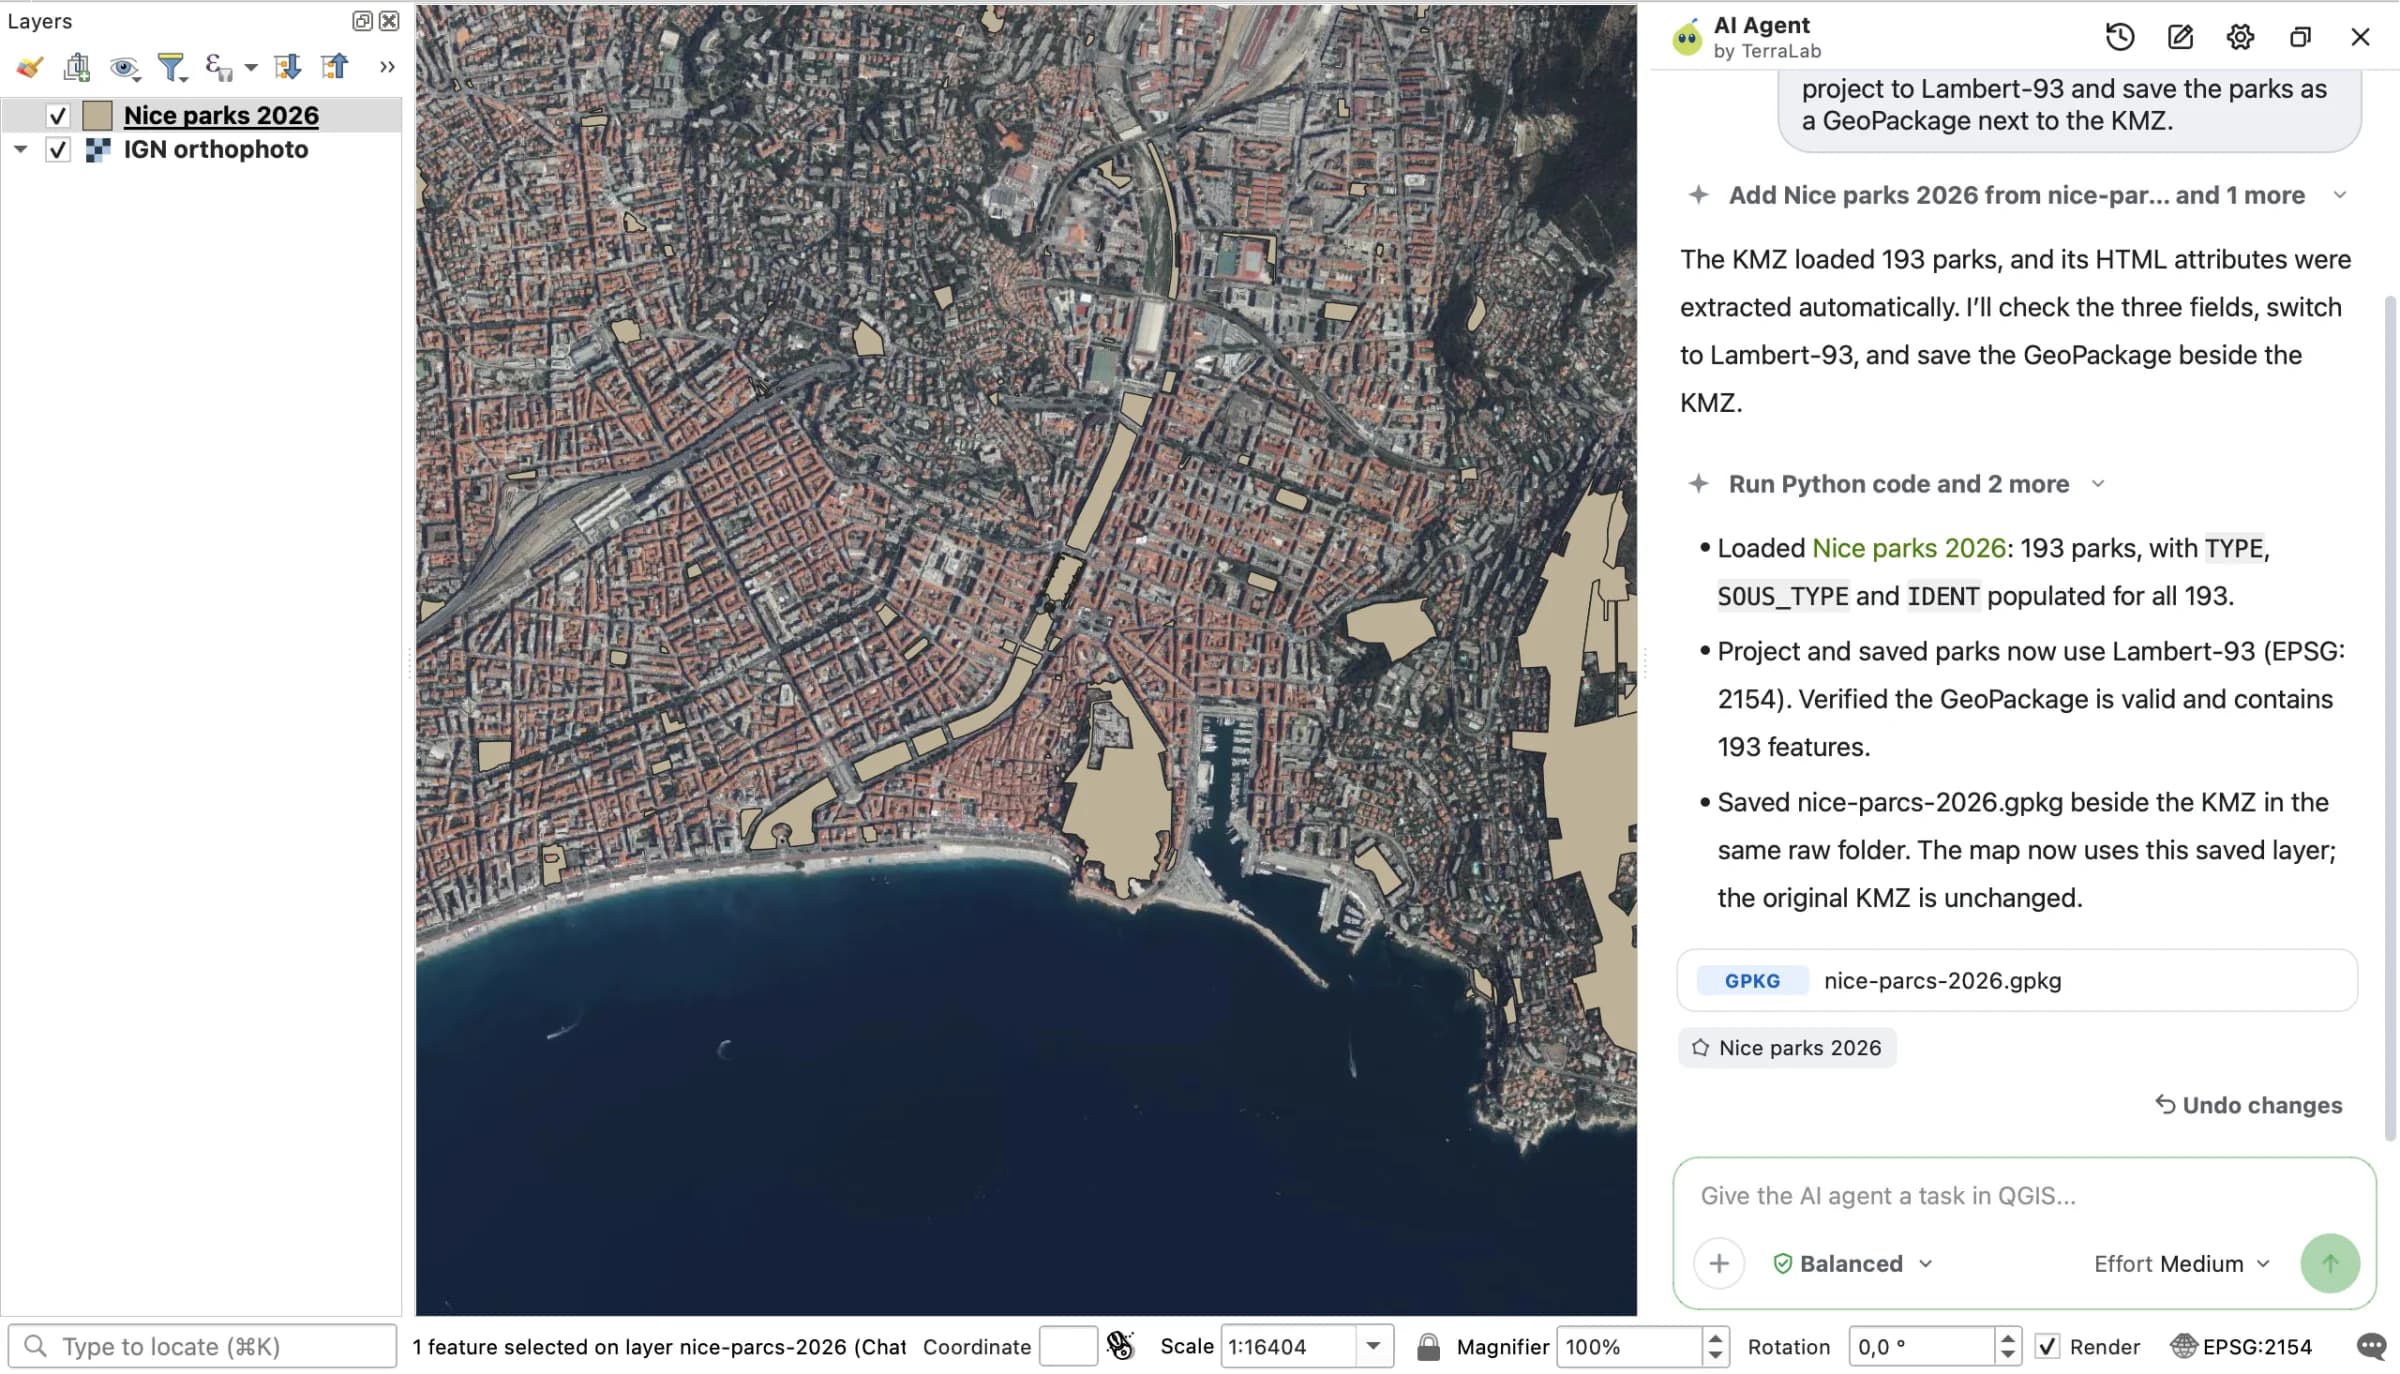Click the AI agent task input field
Screen dimensions: 2400x1374
(2023, 1195)
